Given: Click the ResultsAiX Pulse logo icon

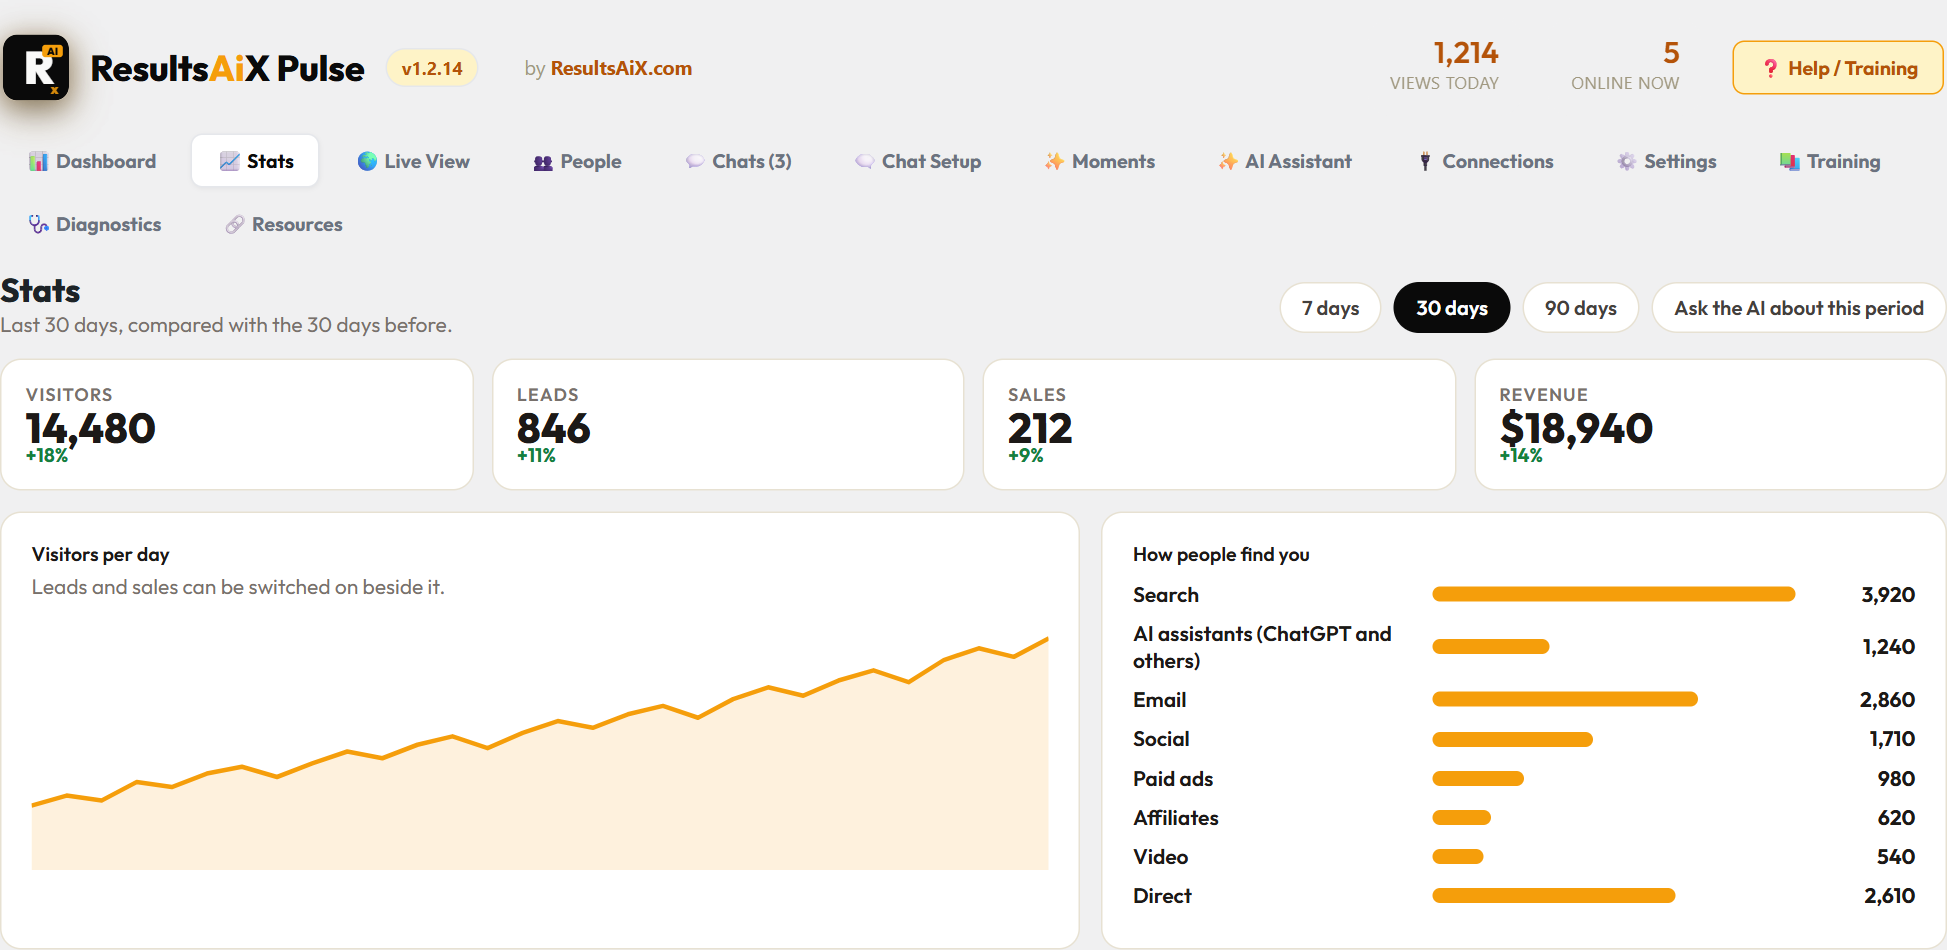Looking at the screenshot, I should tap(36, 67).
